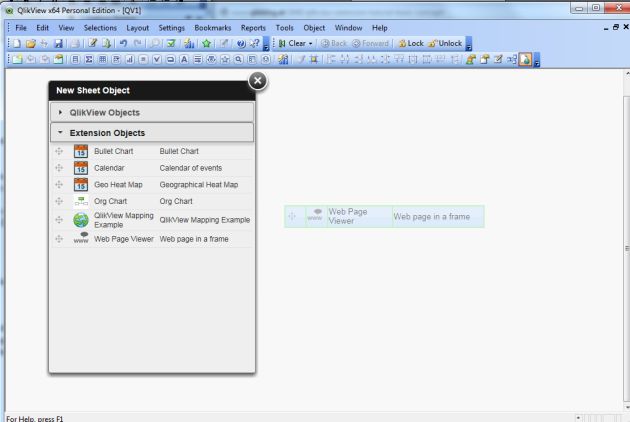Image resolution: width=630 pixels, height=422 pixels.
Task: Create a Search Object magnifier icon
Action: coord(239,59)
